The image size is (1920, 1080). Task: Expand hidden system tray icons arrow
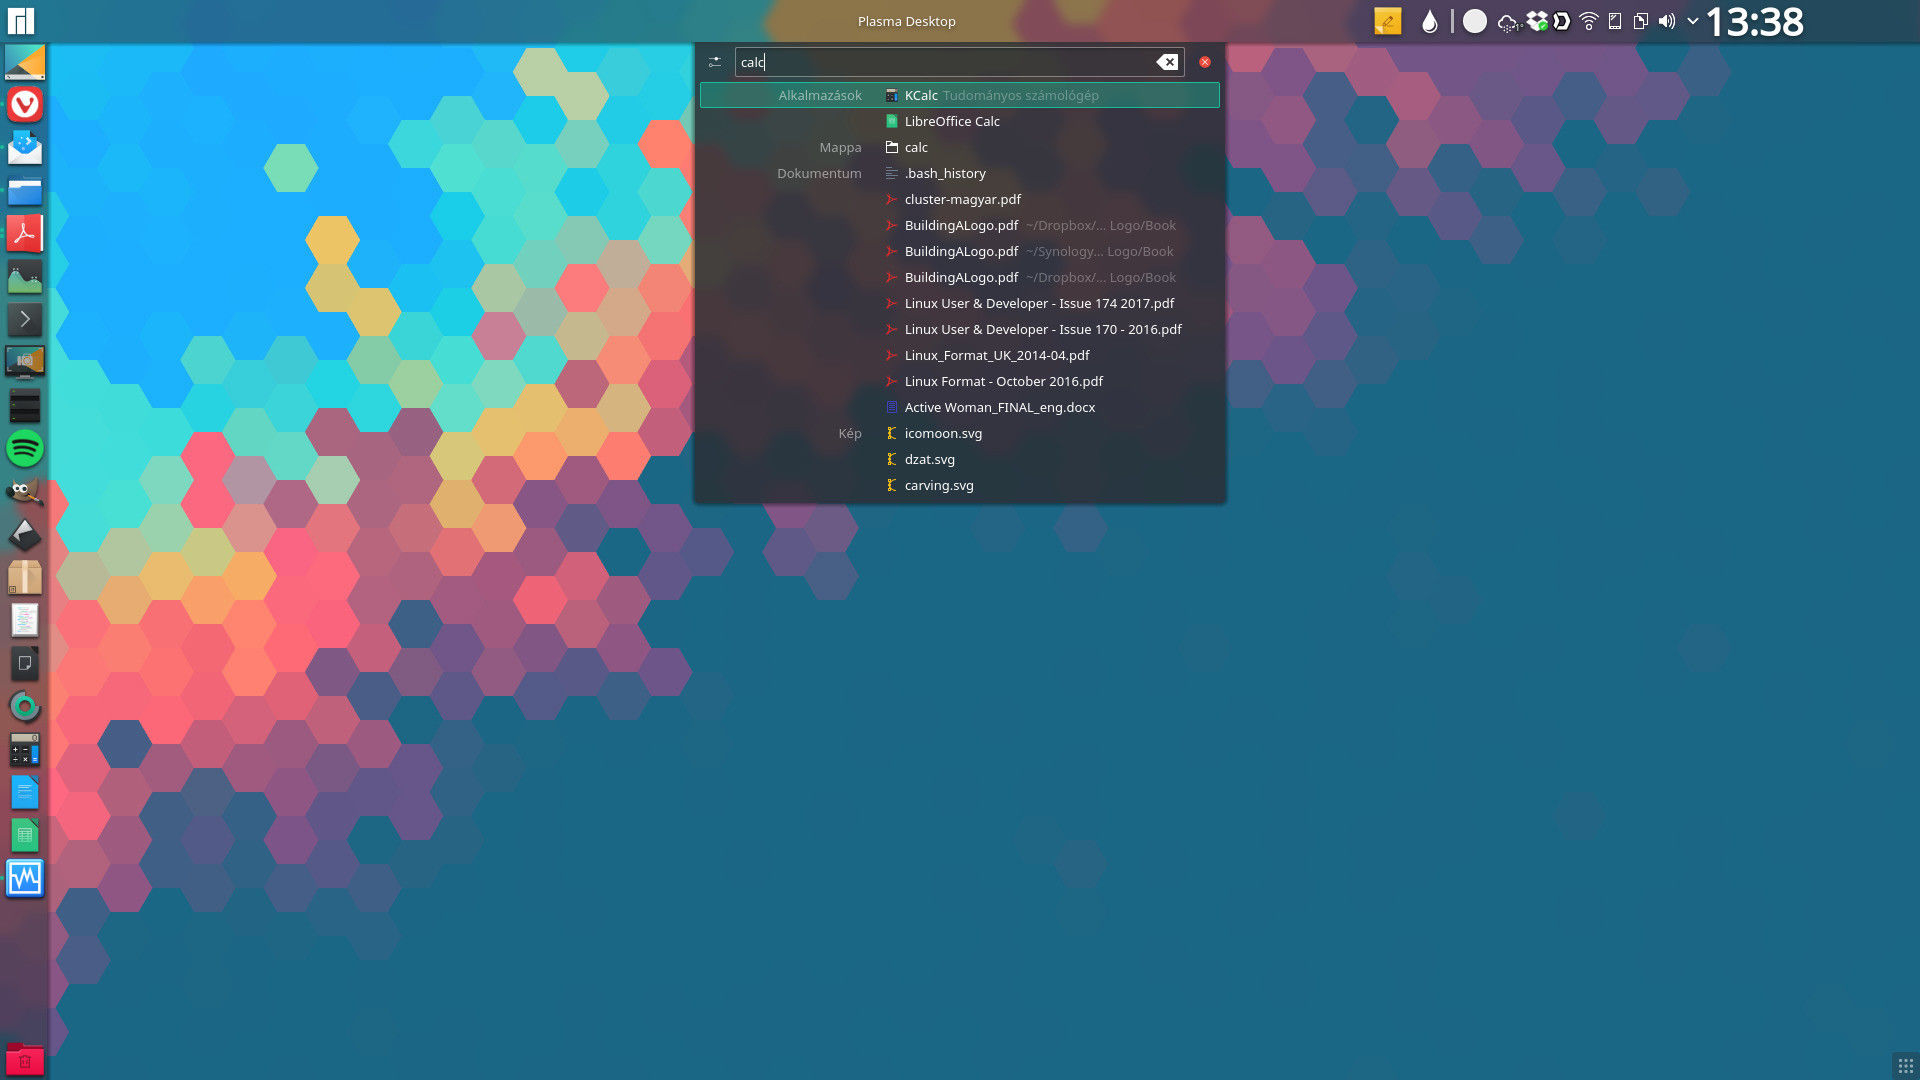pos(1693,21)
